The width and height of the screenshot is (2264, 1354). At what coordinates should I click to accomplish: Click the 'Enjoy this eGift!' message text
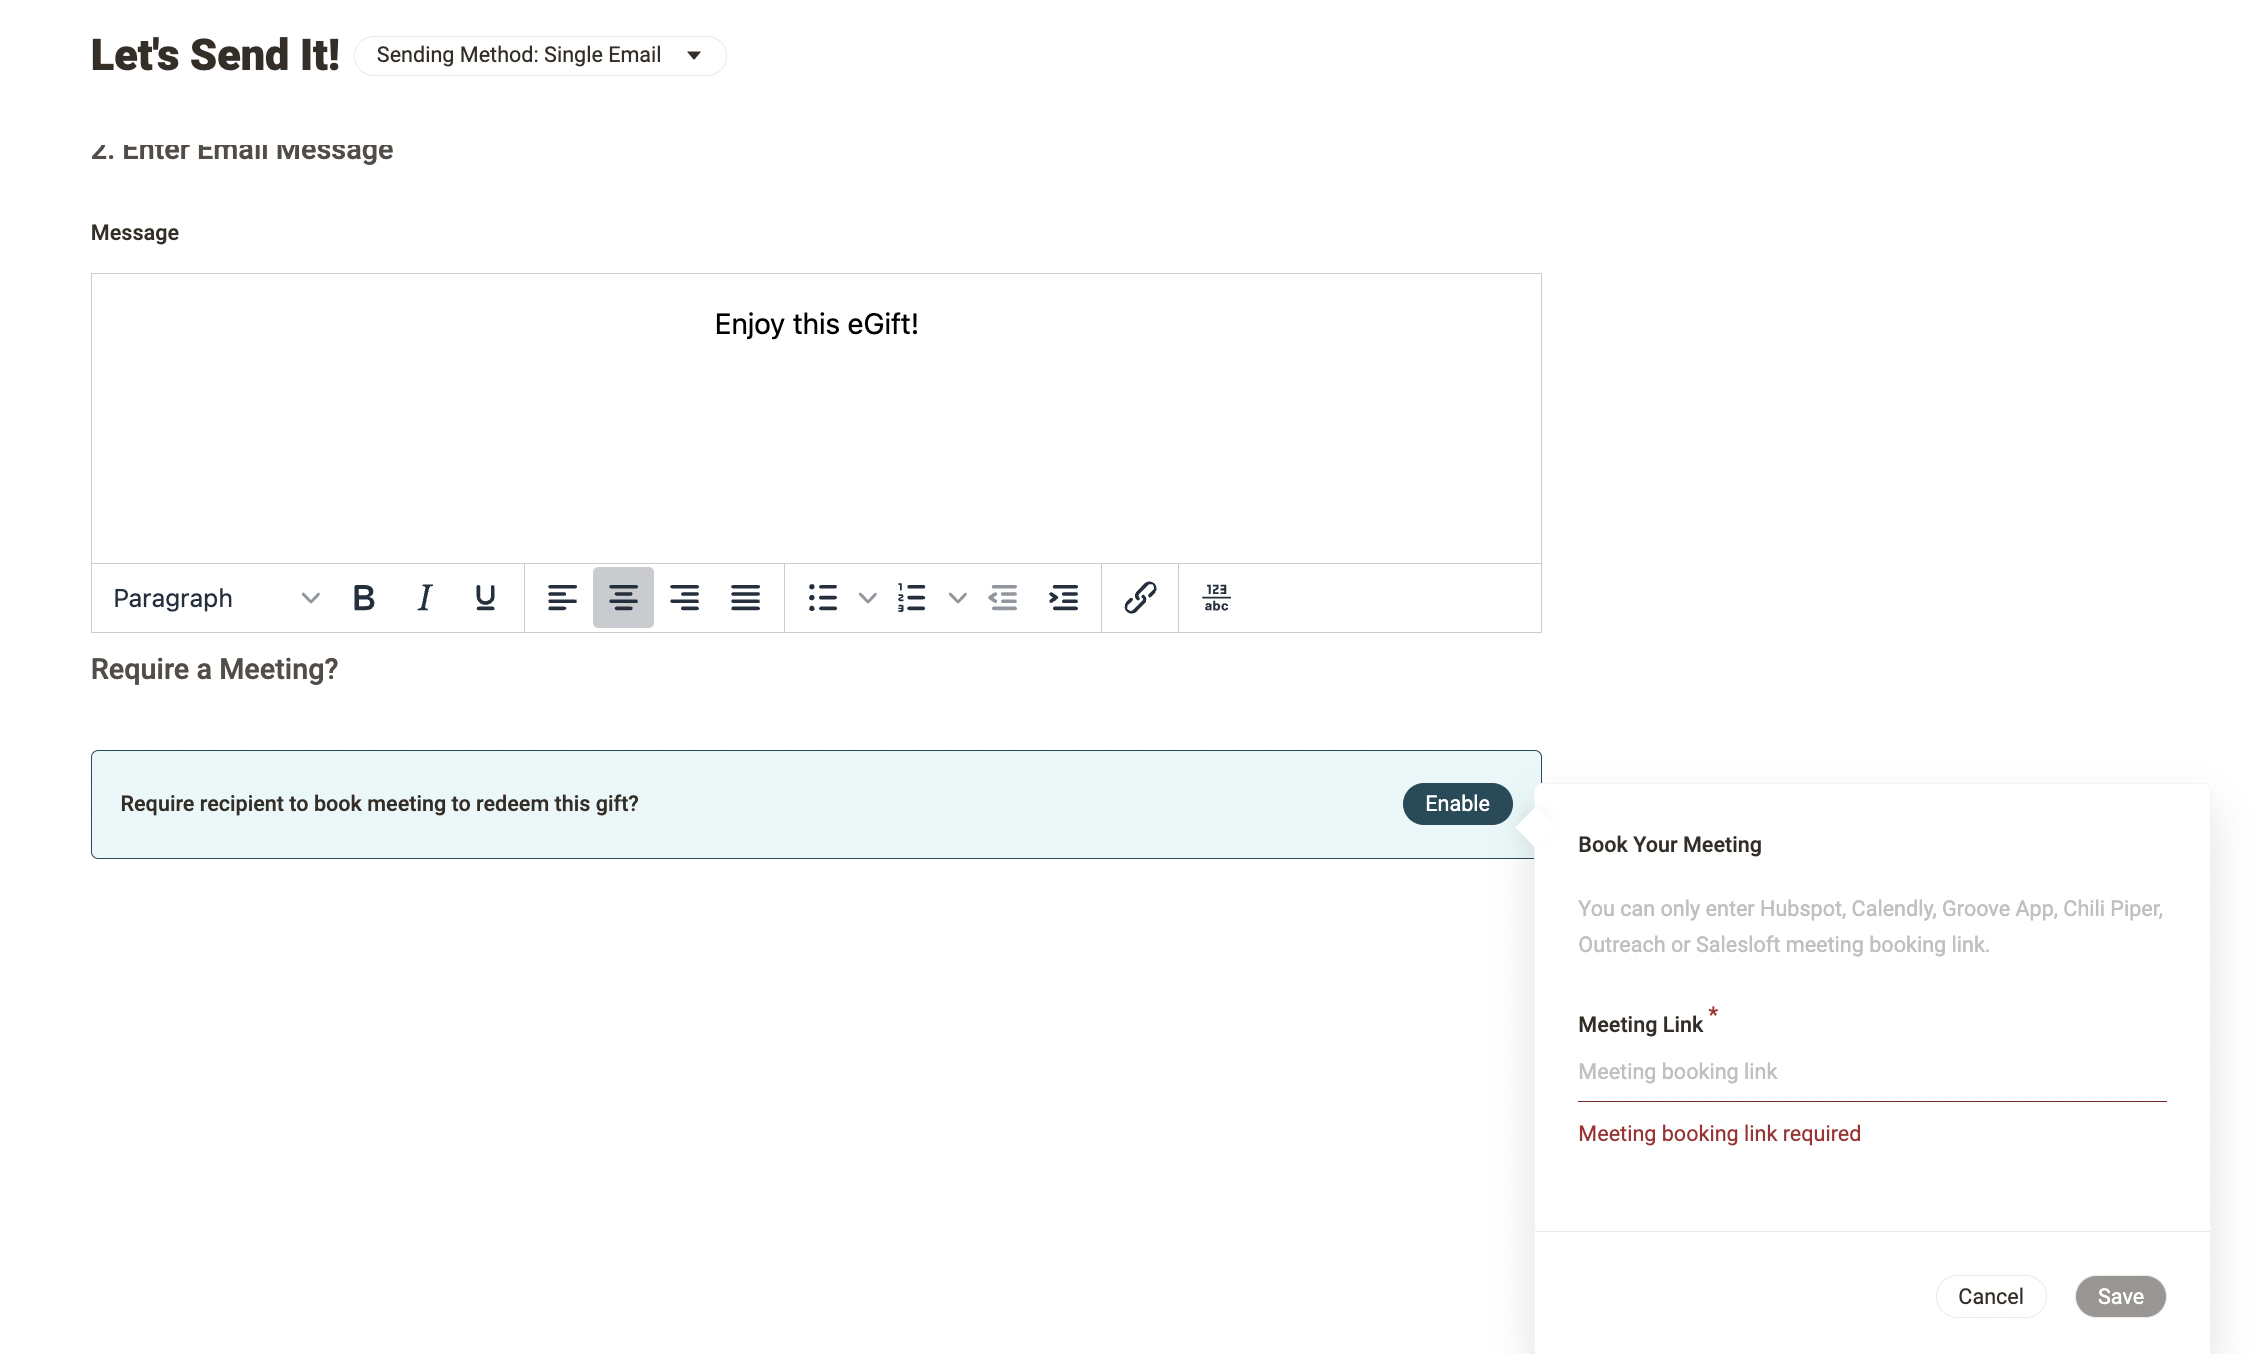[816, 324]
